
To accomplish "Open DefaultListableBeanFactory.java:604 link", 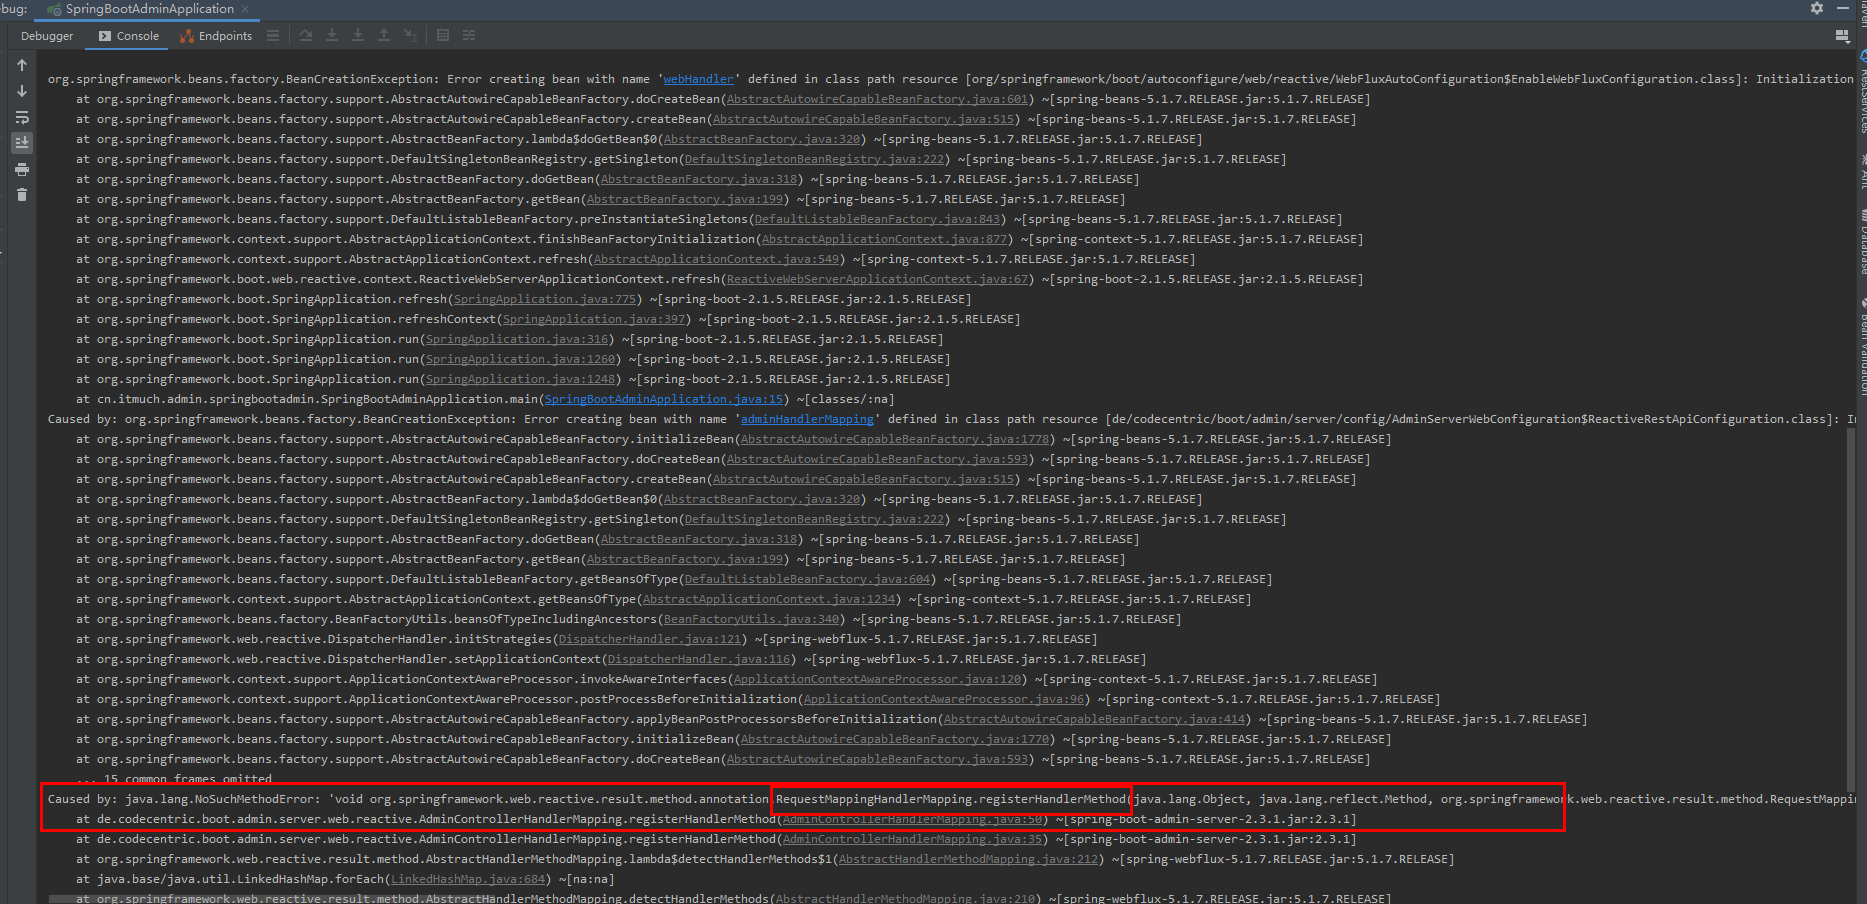I will [807, 579].
